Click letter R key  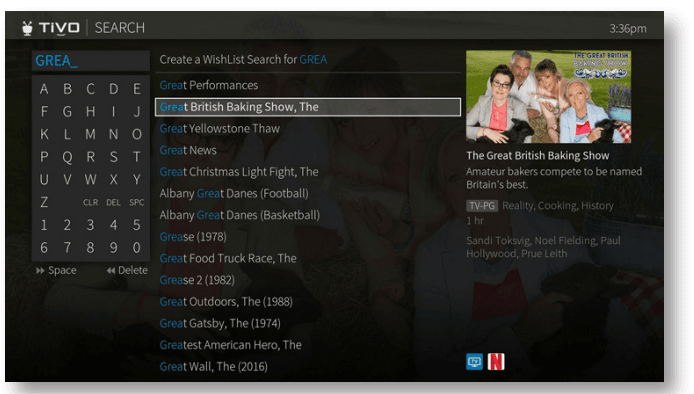[90, 157]
